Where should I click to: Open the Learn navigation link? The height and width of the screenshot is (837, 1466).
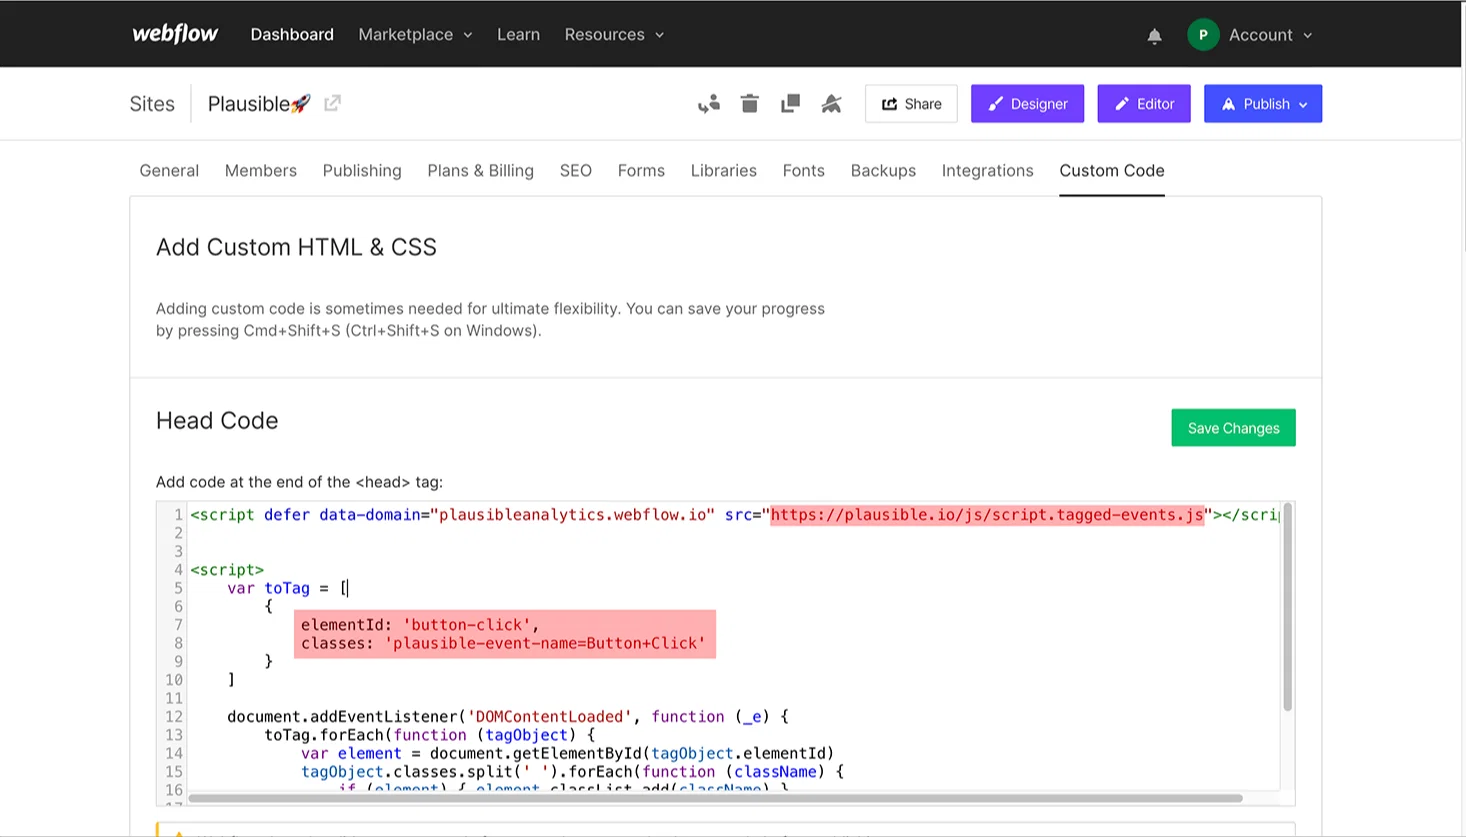(518, 35)
